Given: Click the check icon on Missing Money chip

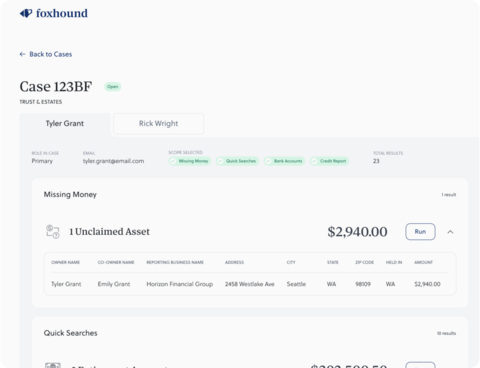Looking at the screenshot, I should click(x=173, y=161).
